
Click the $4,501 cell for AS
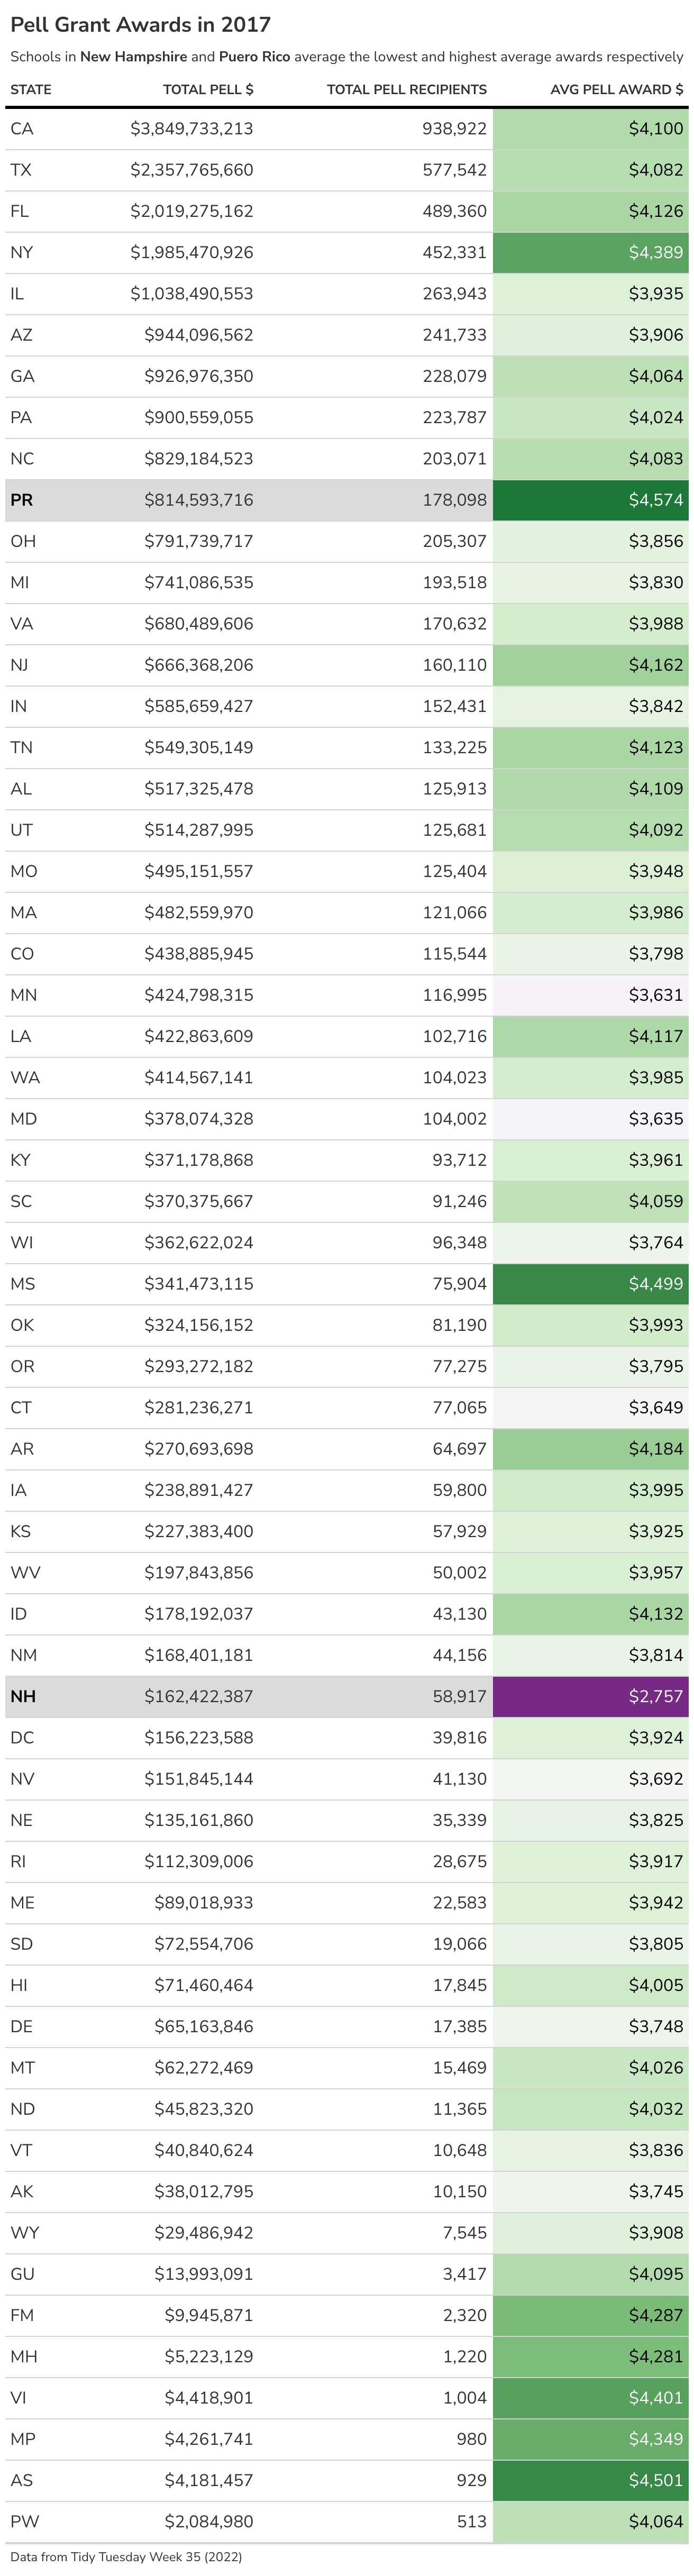click(590, 2480)
